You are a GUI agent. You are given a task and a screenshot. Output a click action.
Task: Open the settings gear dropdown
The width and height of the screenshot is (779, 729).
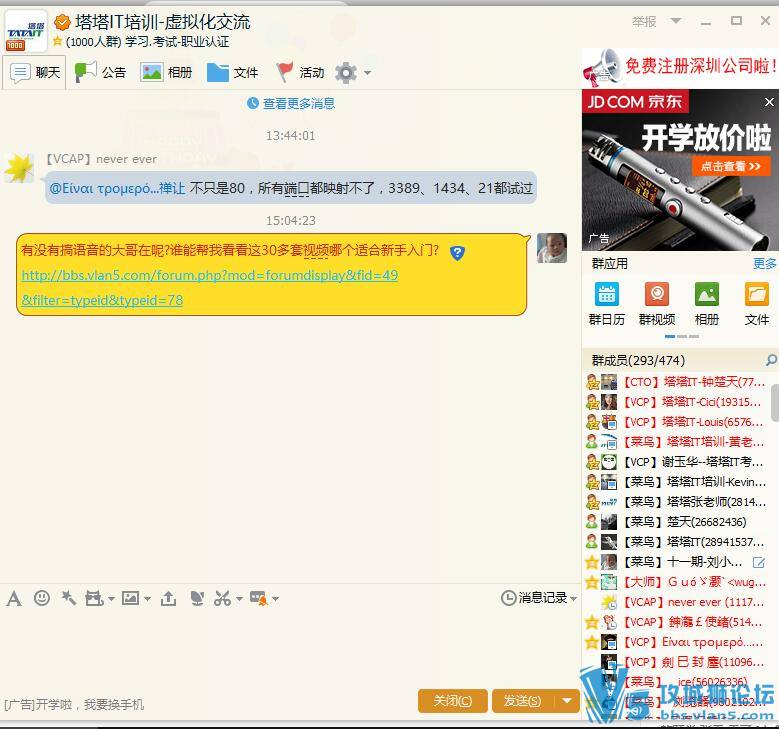coord(352,72)
